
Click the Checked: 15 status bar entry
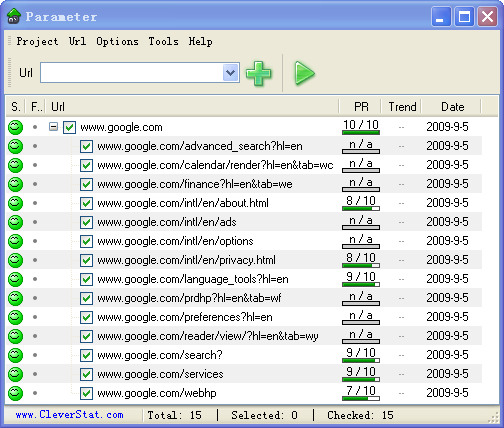pos(360,415)
